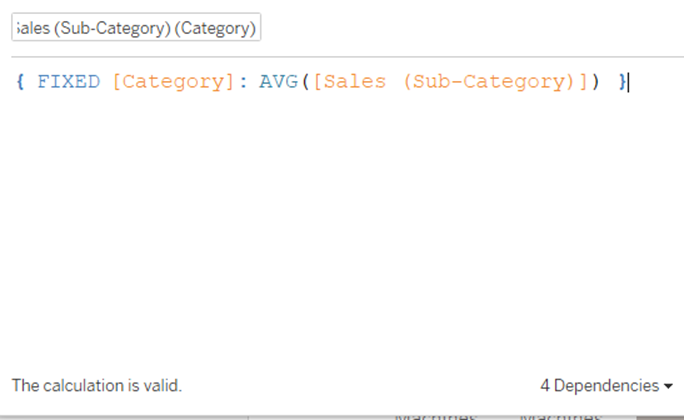The height and width of the screenshot is (420, 684).
Task: Click the closing curly brace of formula
Action: [x=622, y=82]
